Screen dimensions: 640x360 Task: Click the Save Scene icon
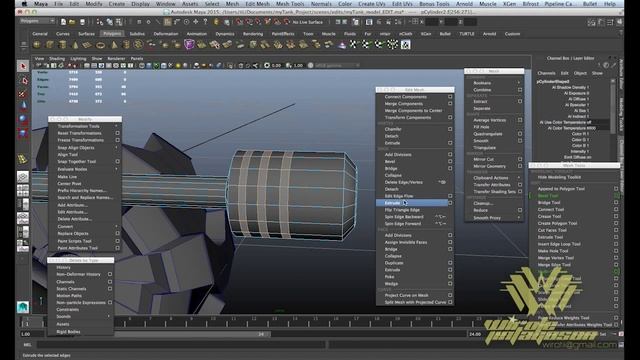82,22
